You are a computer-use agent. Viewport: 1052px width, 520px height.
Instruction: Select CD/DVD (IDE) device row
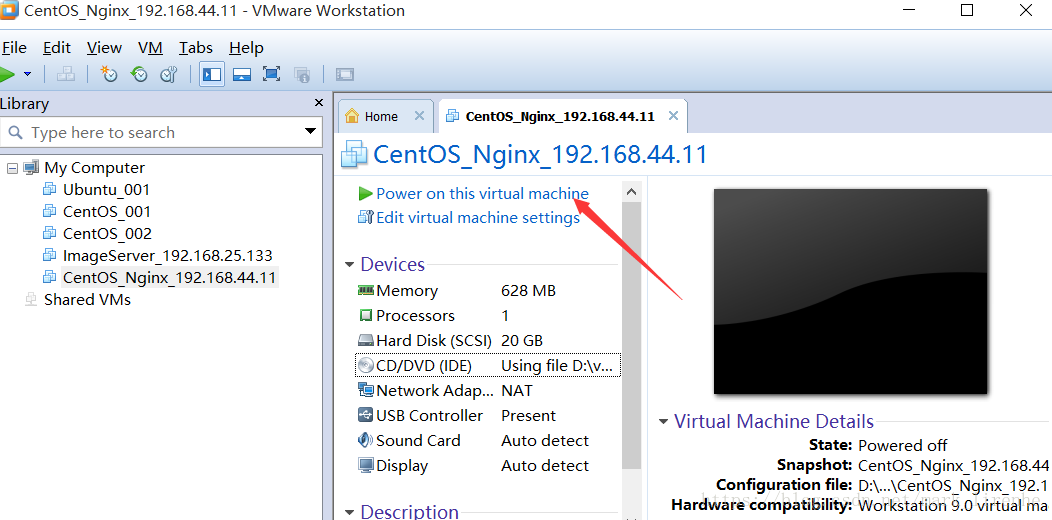click(488, 366)
